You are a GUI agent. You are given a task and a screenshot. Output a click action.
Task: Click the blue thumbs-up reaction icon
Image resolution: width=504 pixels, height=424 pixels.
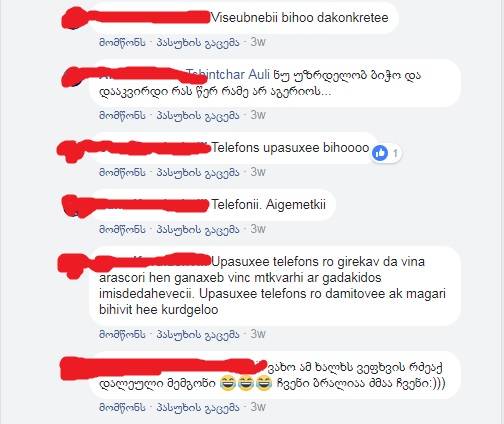point(380,153)
